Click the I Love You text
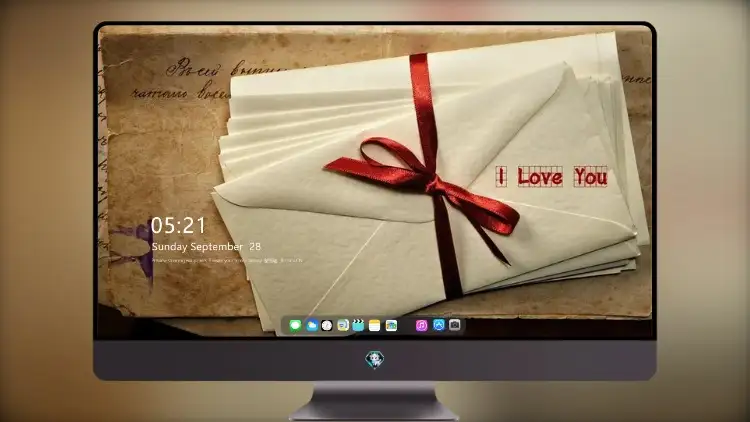 click(551, 177)
